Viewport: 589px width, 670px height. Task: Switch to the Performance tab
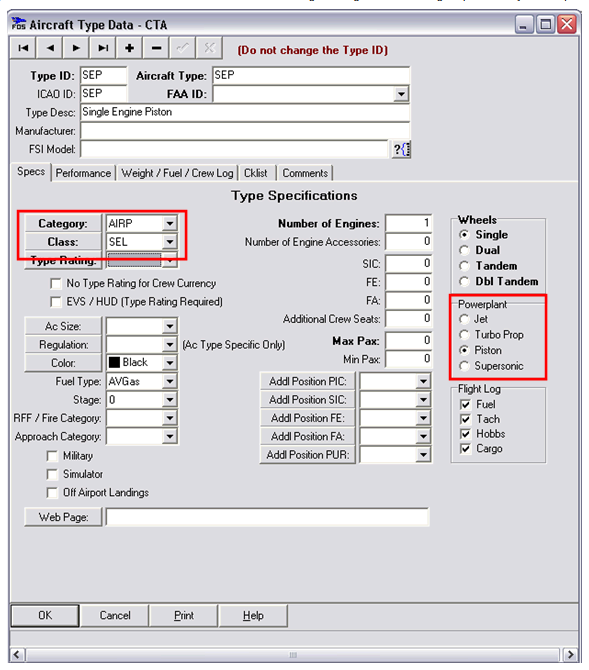coord(83,173)
